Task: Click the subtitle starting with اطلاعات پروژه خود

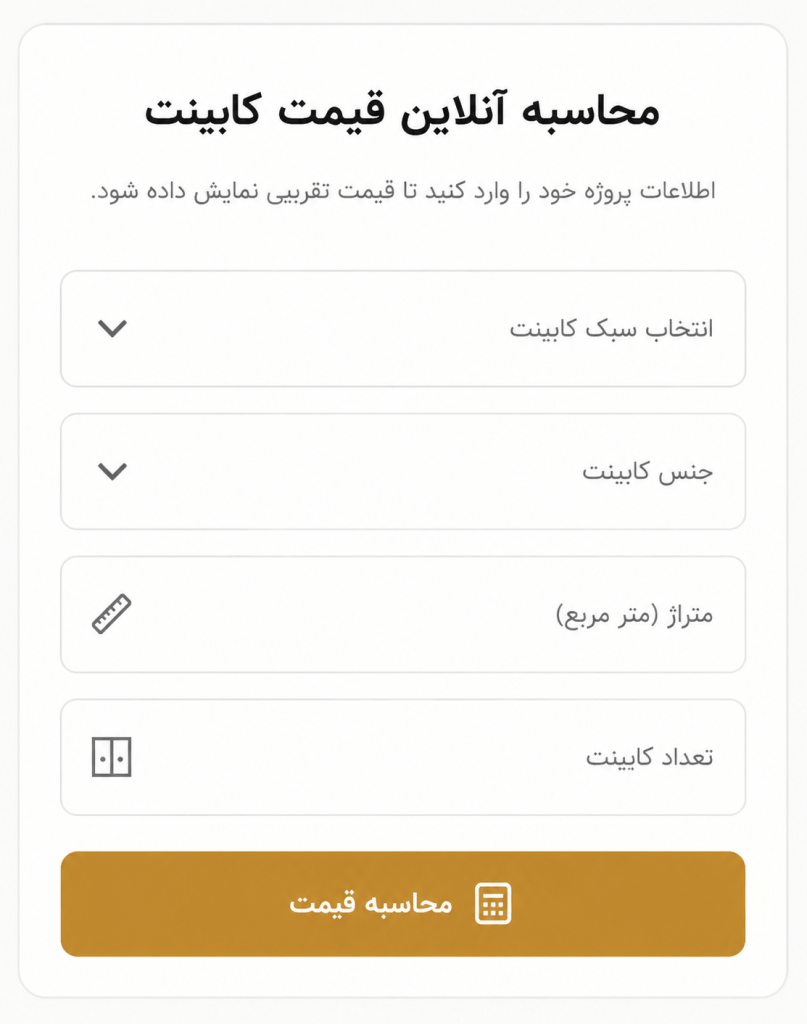Action: [x=403, y=191]
